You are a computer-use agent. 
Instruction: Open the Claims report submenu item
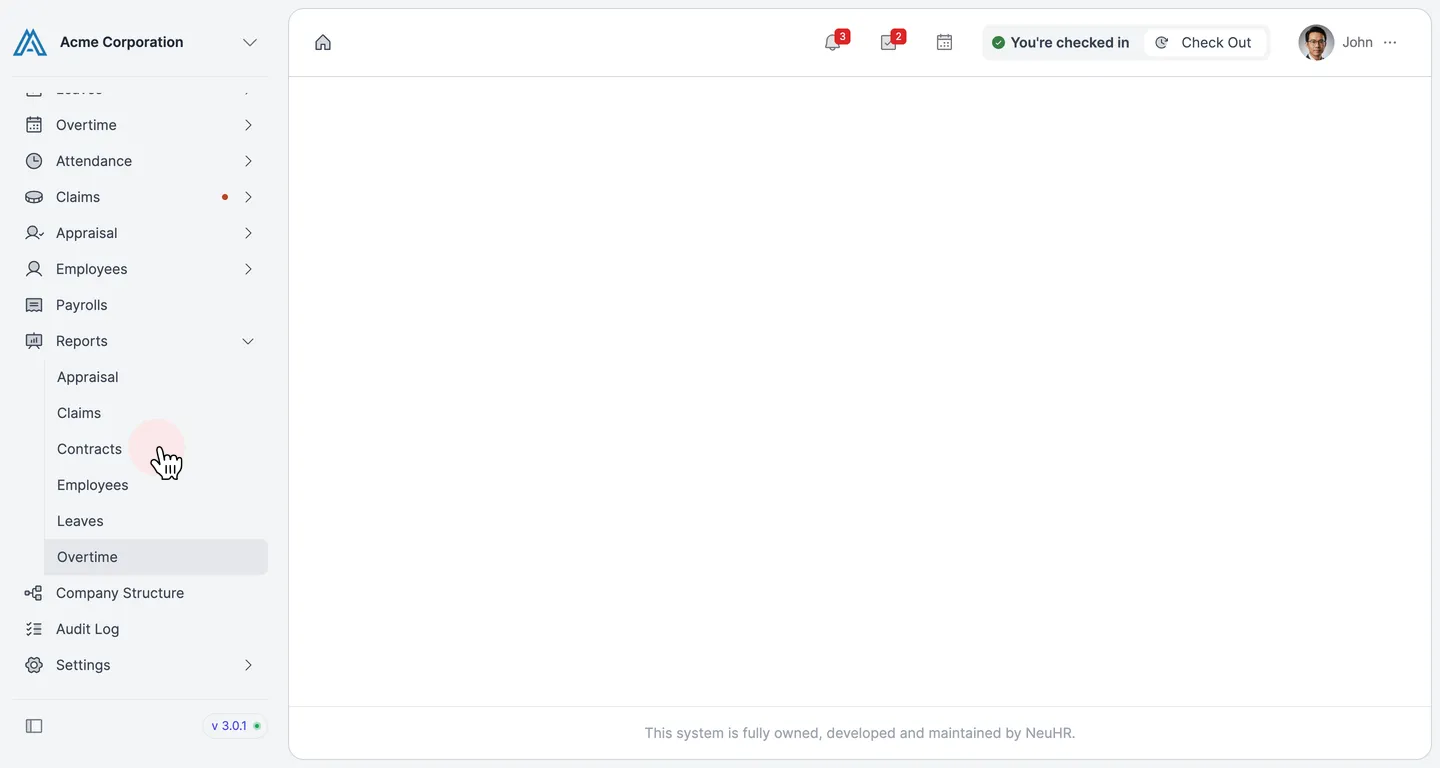pos(156,413)
